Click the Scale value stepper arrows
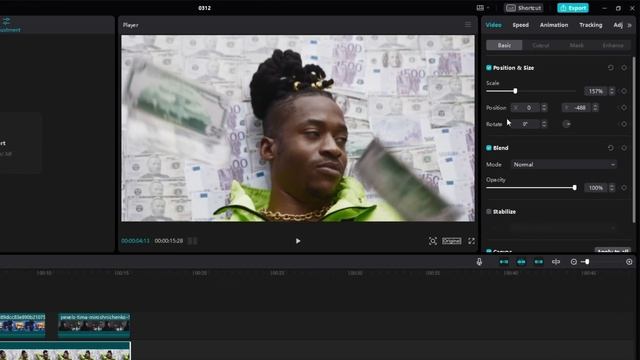The width and height of the screenshot is (640, 360). coord(611,91)
